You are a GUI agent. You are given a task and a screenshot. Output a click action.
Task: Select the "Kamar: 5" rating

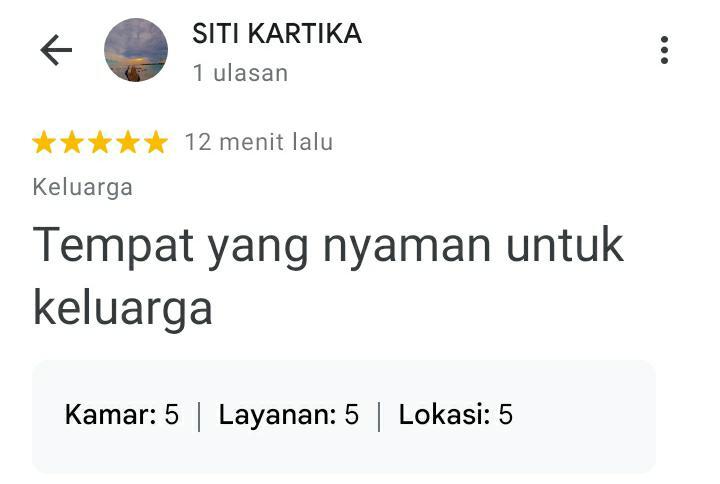pyautogui.click(x=122, y=415)
